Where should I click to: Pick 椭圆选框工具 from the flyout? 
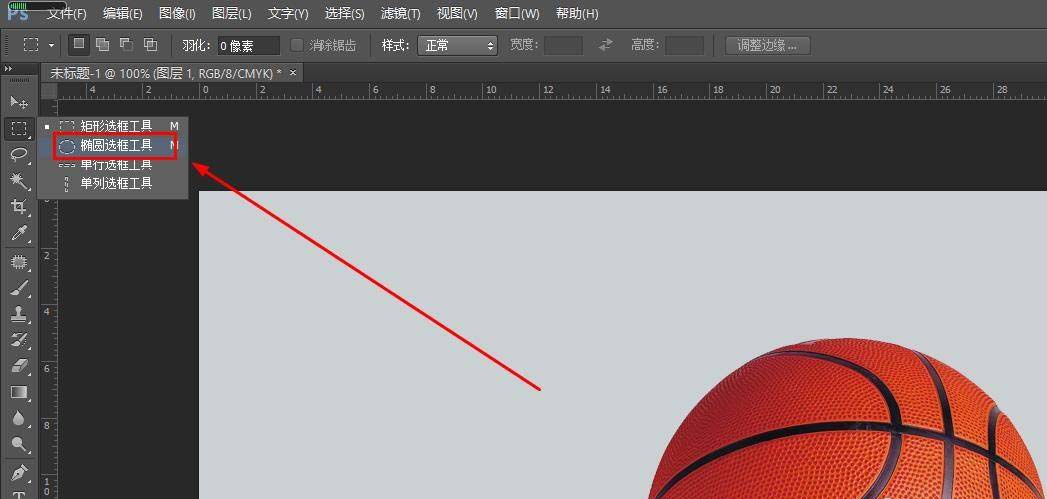point(112,145)
